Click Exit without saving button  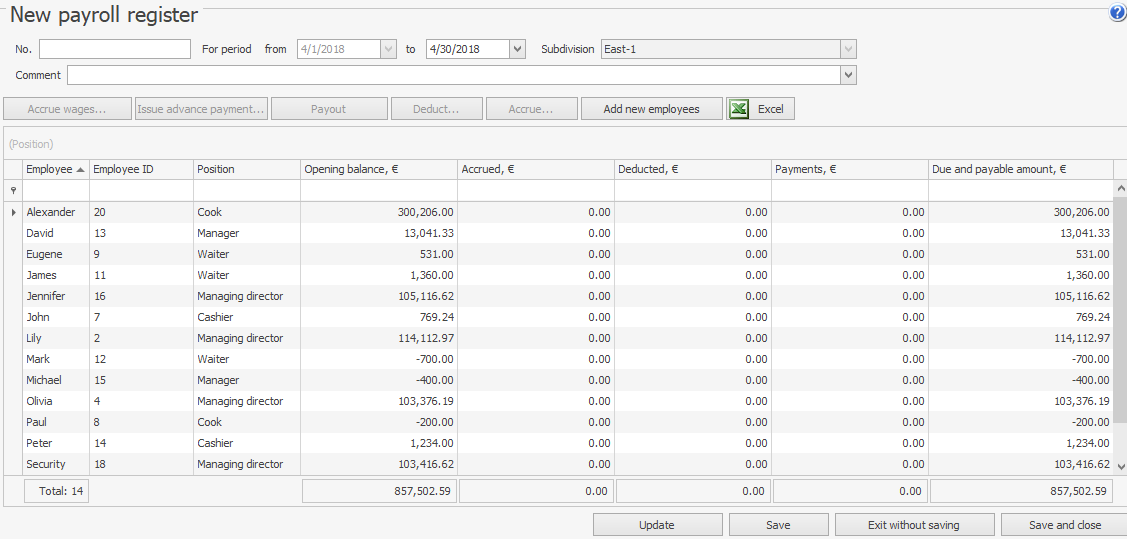914,525
